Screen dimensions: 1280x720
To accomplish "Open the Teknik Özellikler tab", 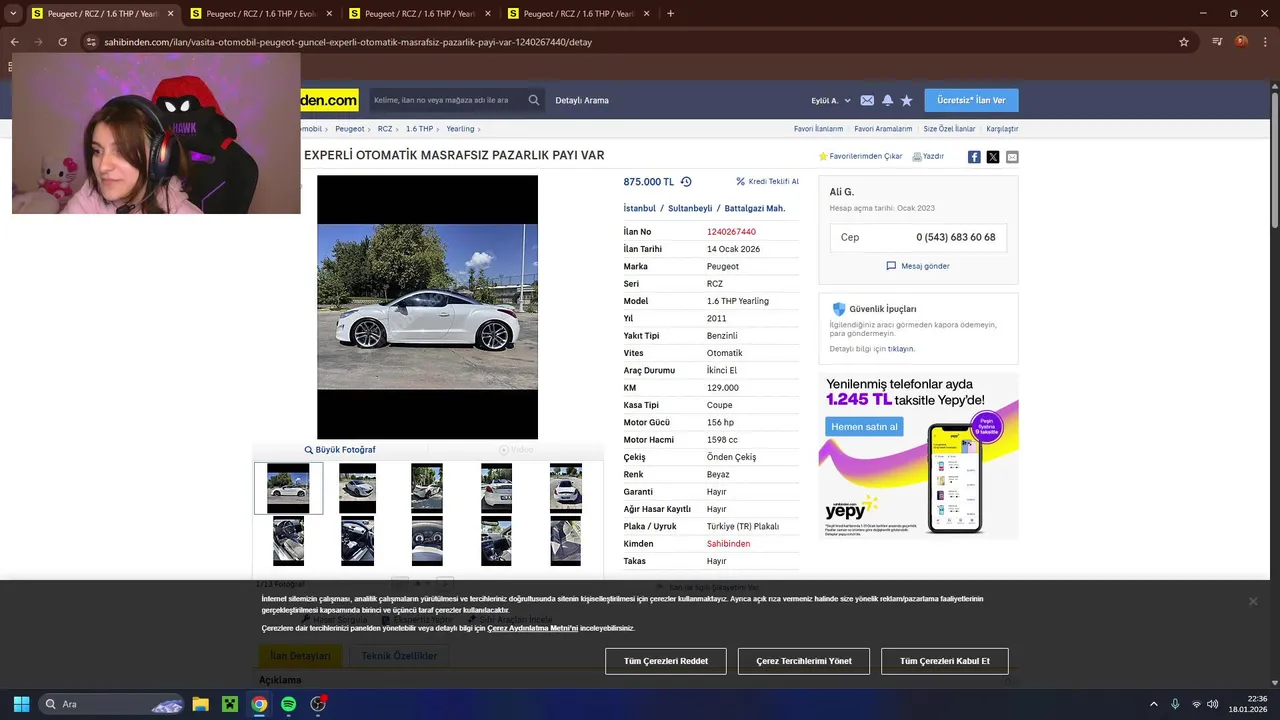I will coord(399,656).
